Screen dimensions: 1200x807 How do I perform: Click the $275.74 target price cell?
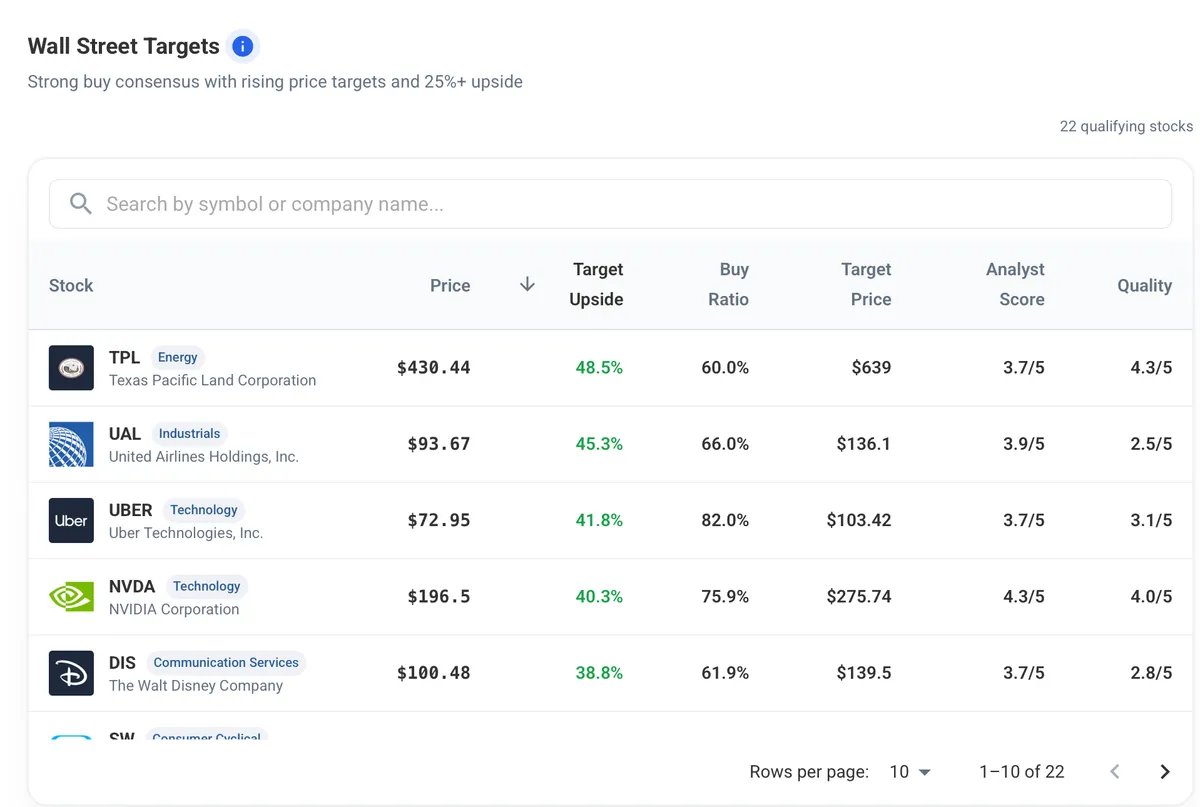[x=859, y=597]
